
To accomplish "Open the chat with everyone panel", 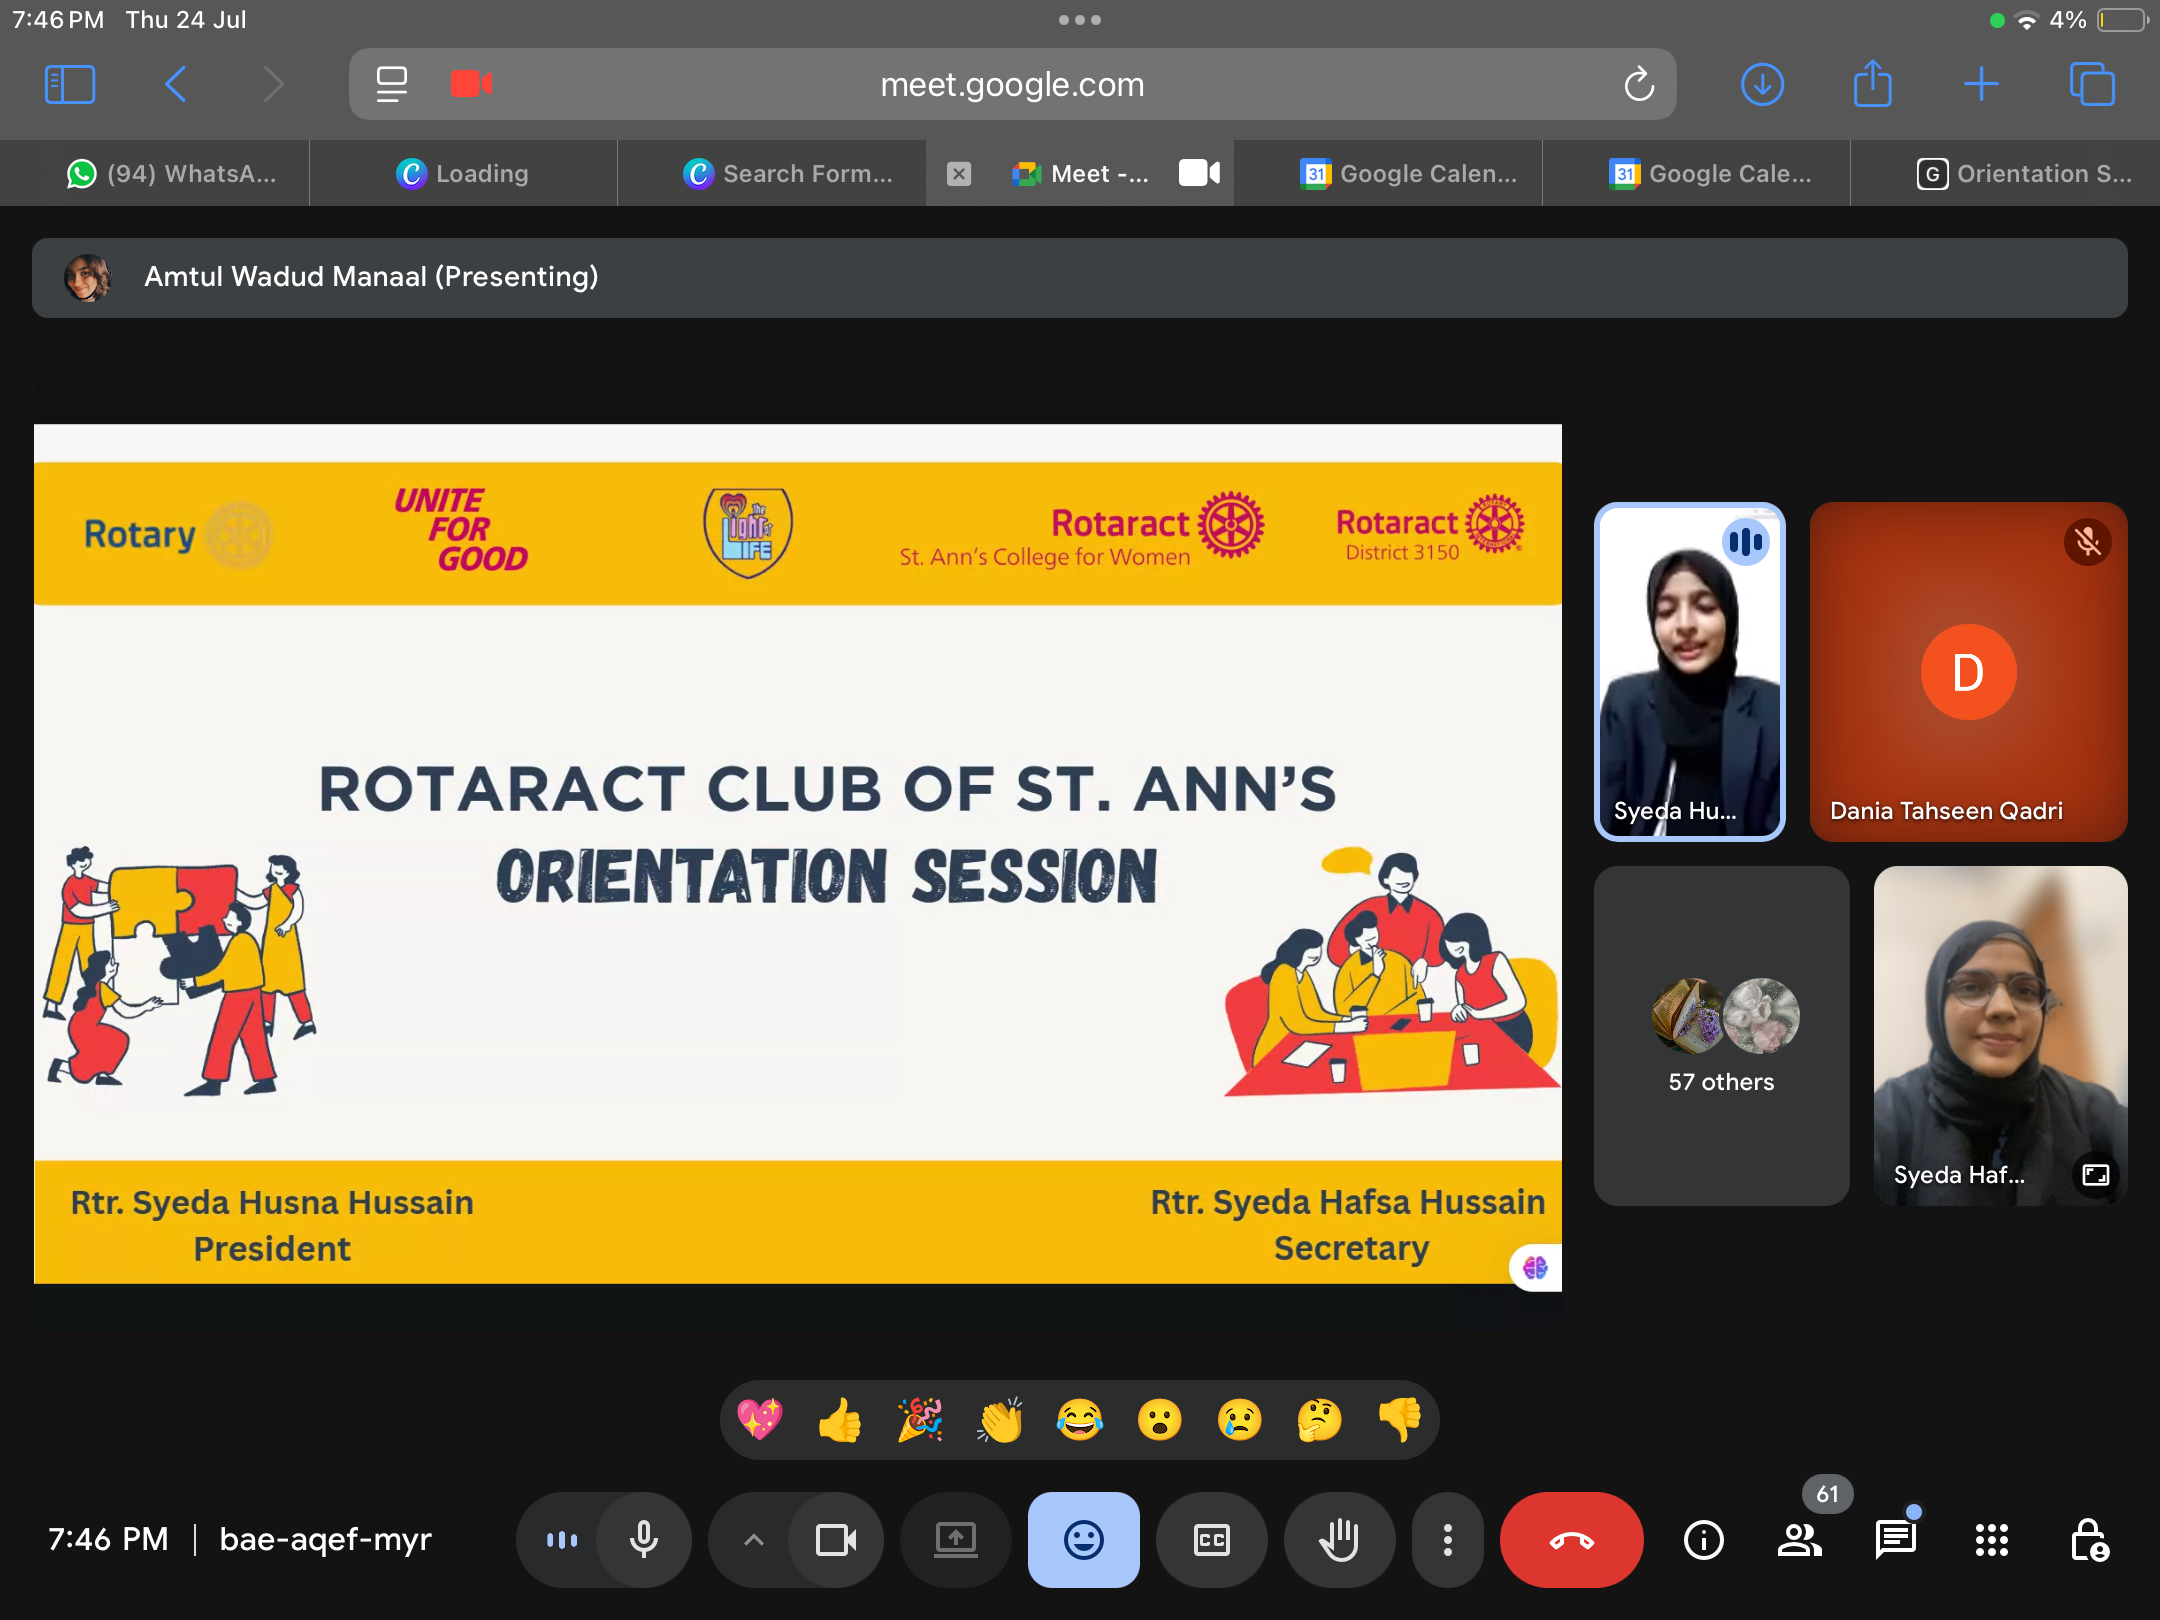I will (x=1895, y=1540).
